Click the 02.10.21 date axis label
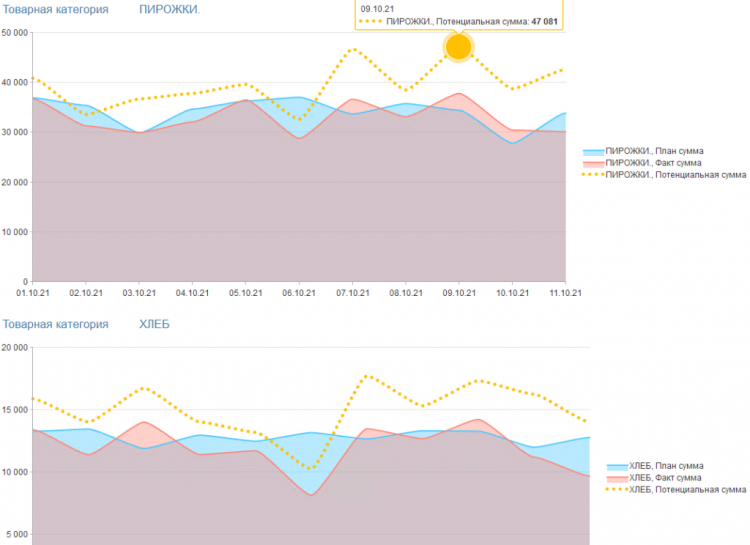The image size is (750, 545). [86, 293]
